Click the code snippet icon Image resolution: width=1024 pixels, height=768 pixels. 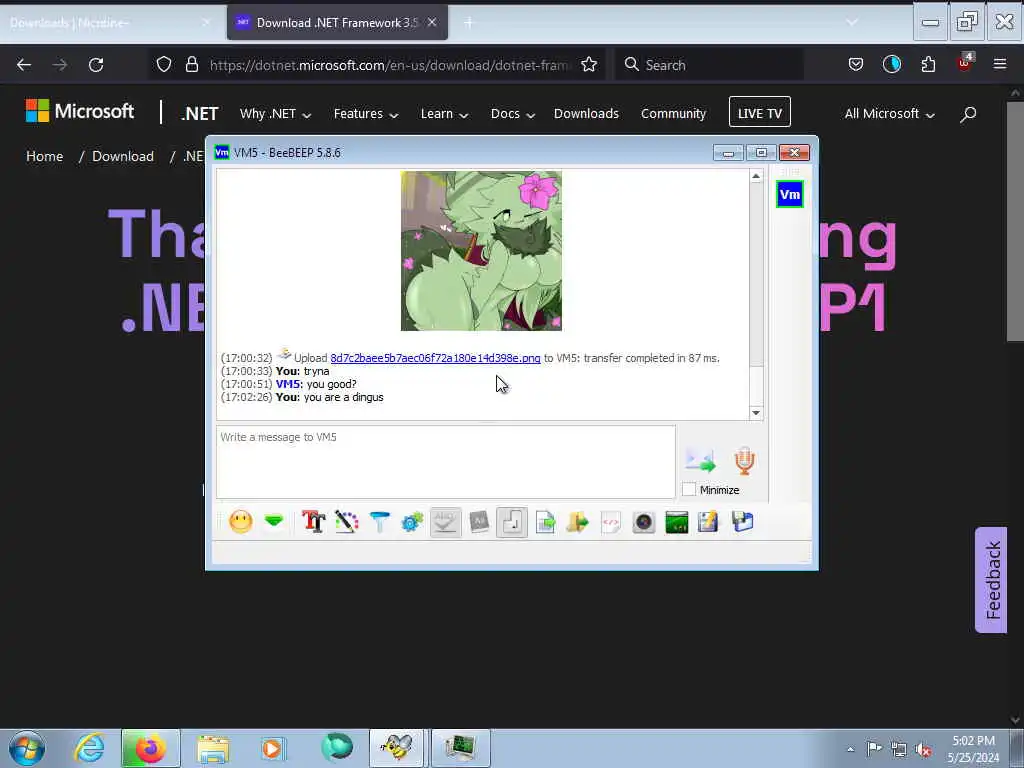(x=611, y=522)
